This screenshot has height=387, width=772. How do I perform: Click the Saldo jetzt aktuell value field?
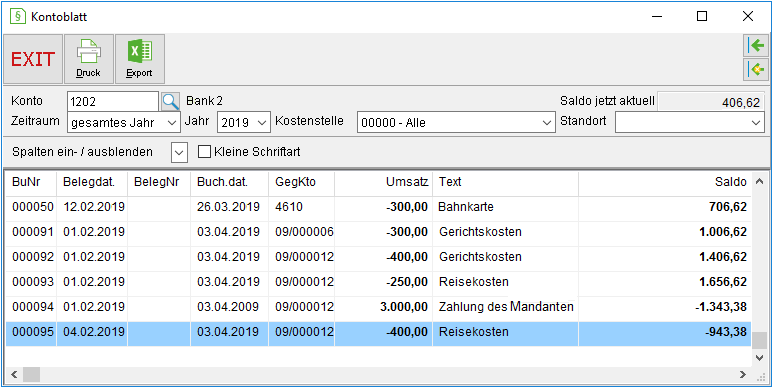(x=711, y=102)
